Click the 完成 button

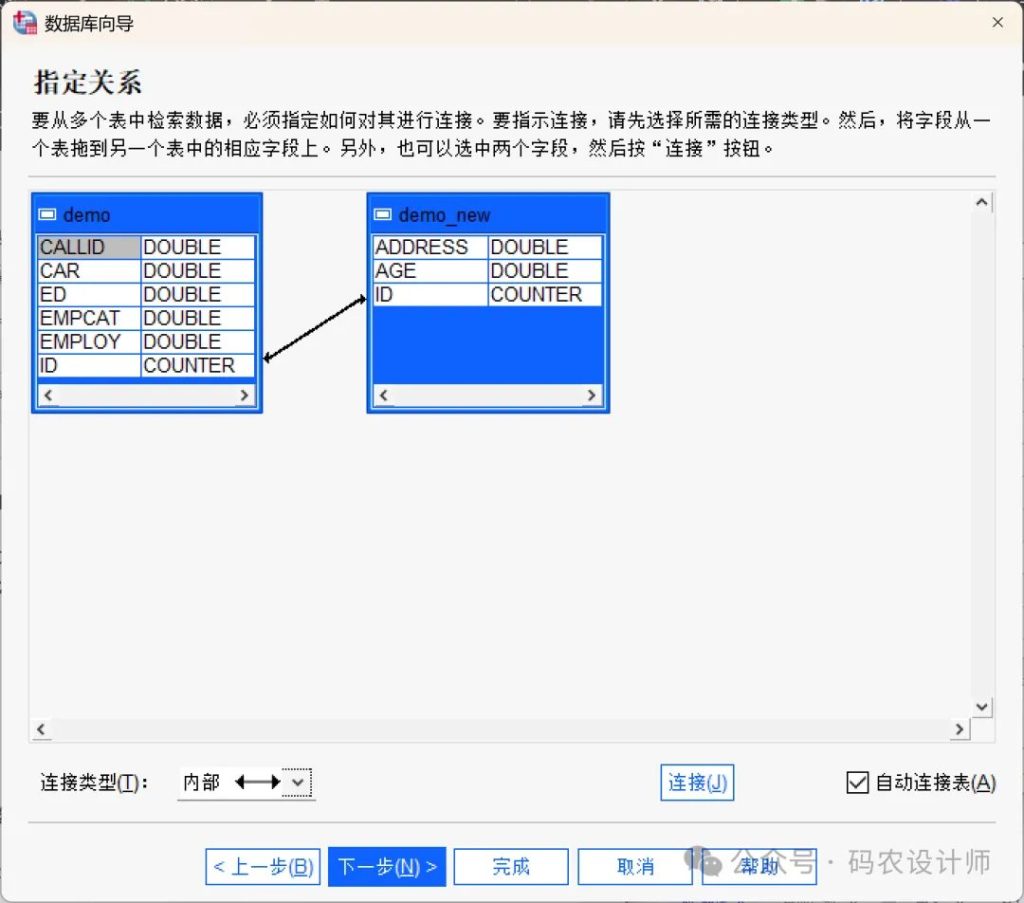(511, 867)
